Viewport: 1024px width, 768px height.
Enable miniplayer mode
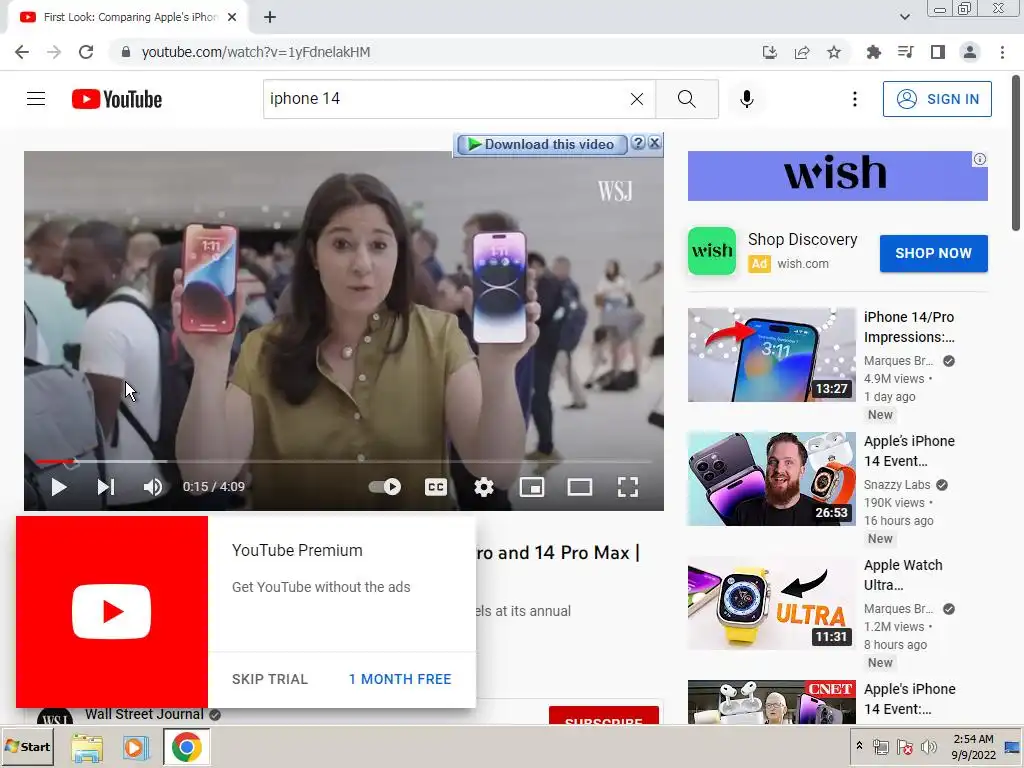coord(532,487)
